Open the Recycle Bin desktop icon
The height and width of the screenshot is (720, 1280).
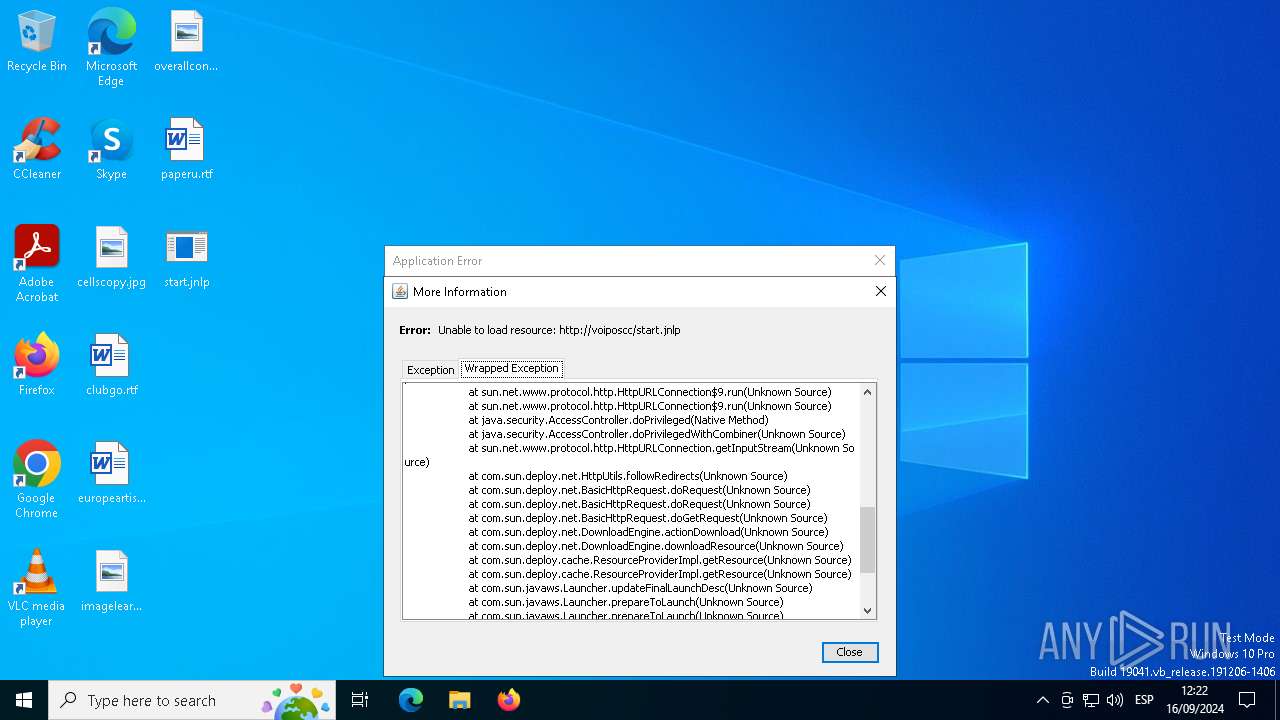pyautogui.click(x=37, y=42)
